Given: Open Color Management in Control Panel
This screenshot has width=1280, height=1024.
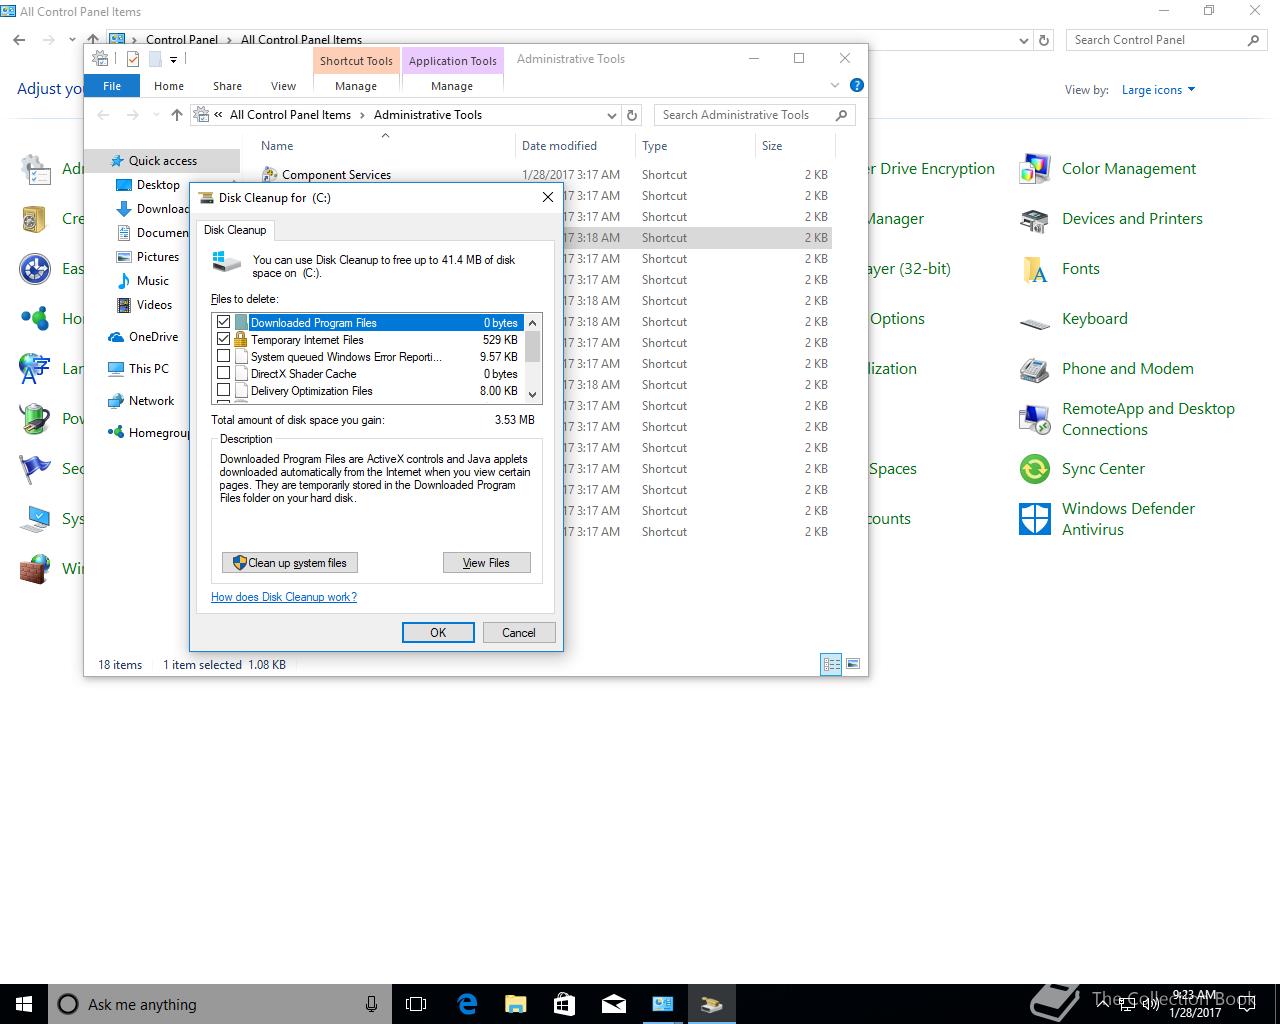Looking at the screenshot, I should (1108, 169).
